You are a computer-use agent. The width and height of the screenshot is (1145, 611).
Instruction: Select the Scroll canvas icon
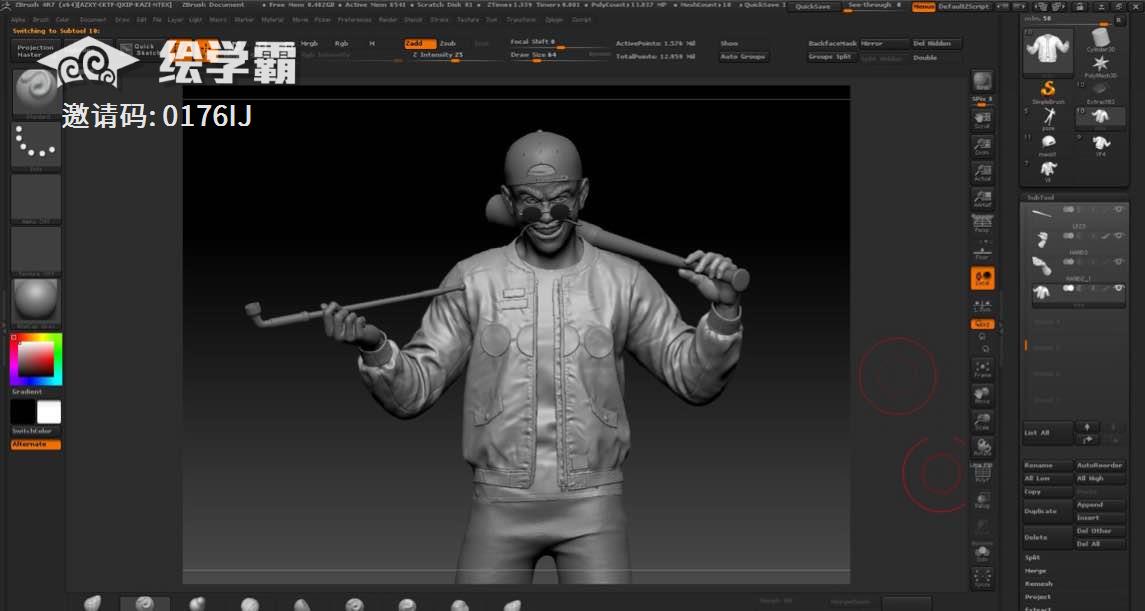[x=982, y=120]
